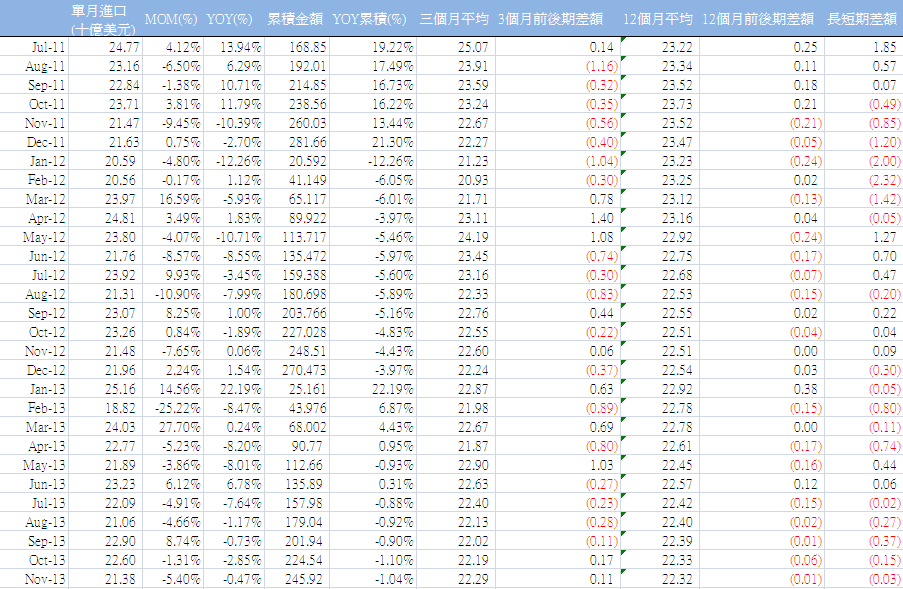Click the Jan-12 row label
This screenshot has height=589, width=903.
48,161
